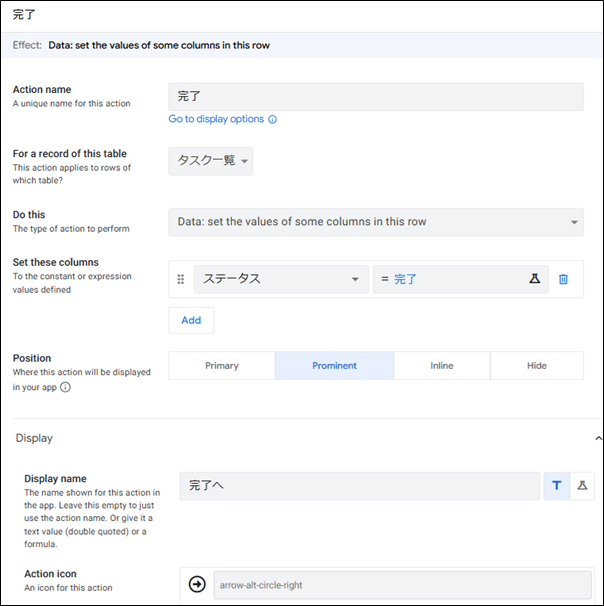Grab the drag handle beside ステータス row
This screenshot has width=604, height=606.
click(x=180, y=279)
